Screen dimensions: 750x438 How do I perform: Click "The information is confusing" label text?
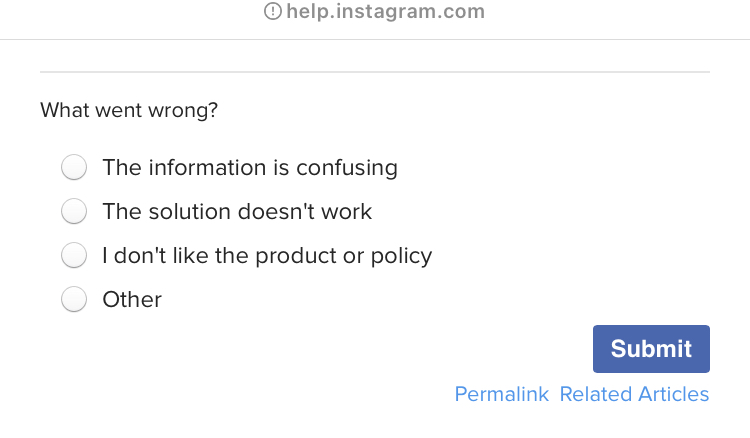click(249, 168)
